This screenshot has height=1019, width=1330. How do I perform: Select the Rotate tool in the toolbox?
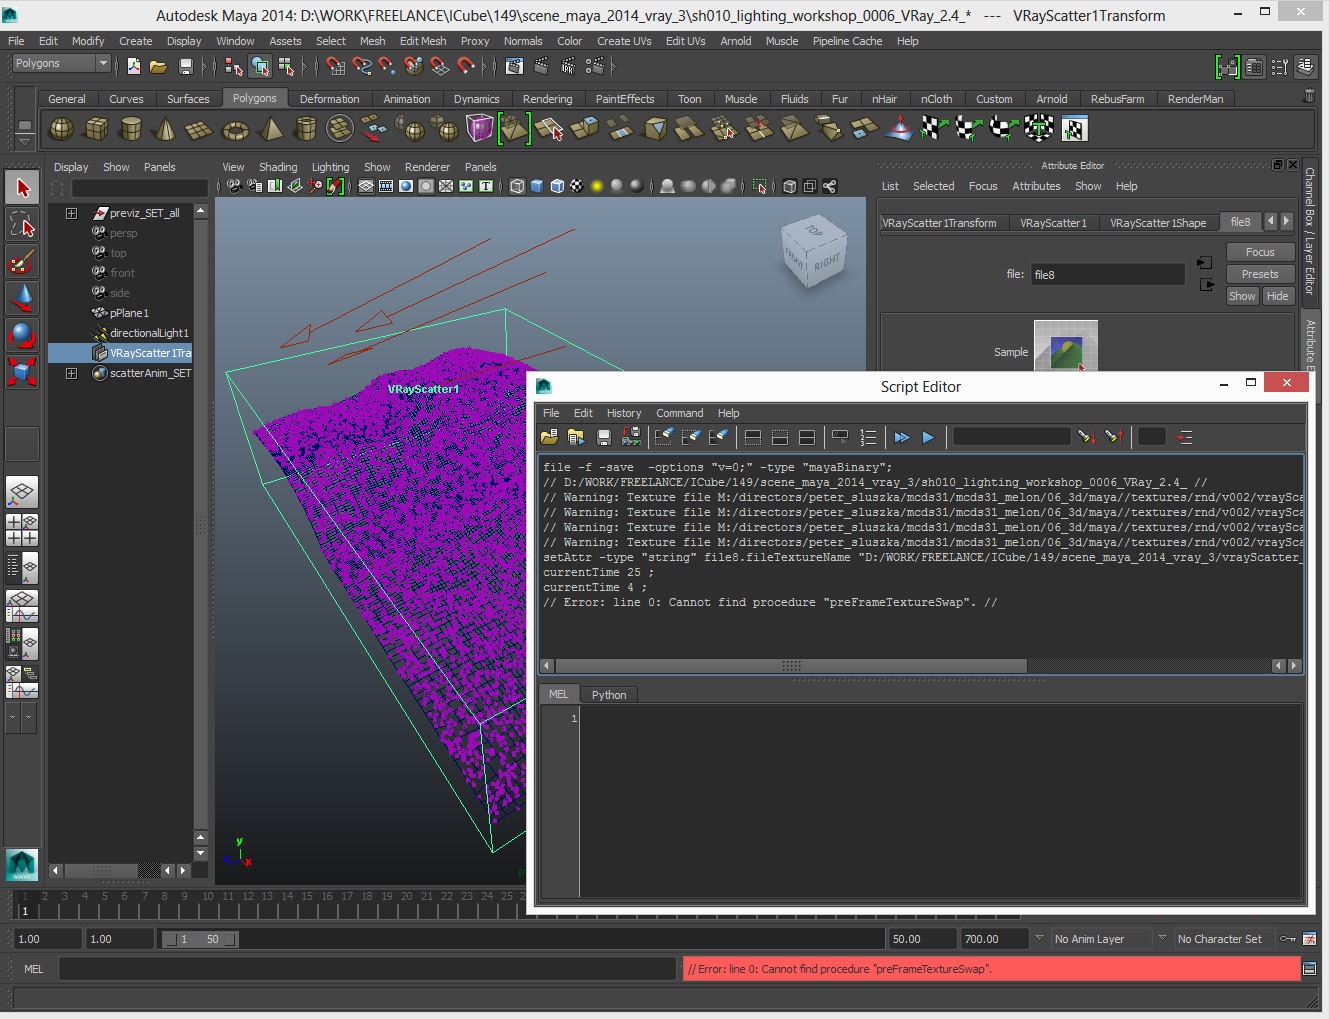pos(22,335)
